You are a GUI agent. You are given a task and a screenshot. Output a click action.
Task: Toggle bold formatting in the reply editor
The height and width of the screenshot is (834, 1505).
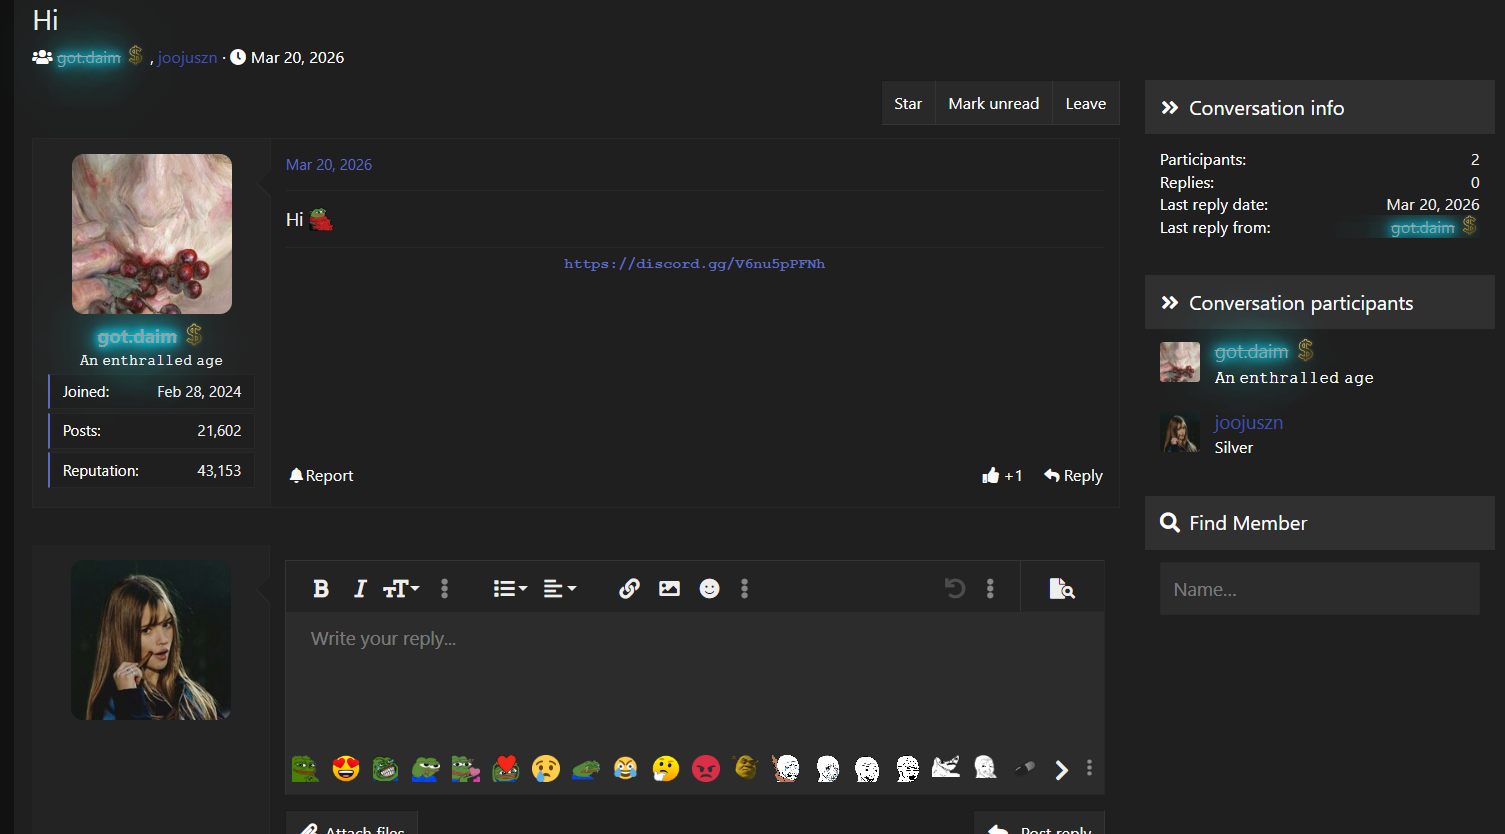[x=321, y=589]
